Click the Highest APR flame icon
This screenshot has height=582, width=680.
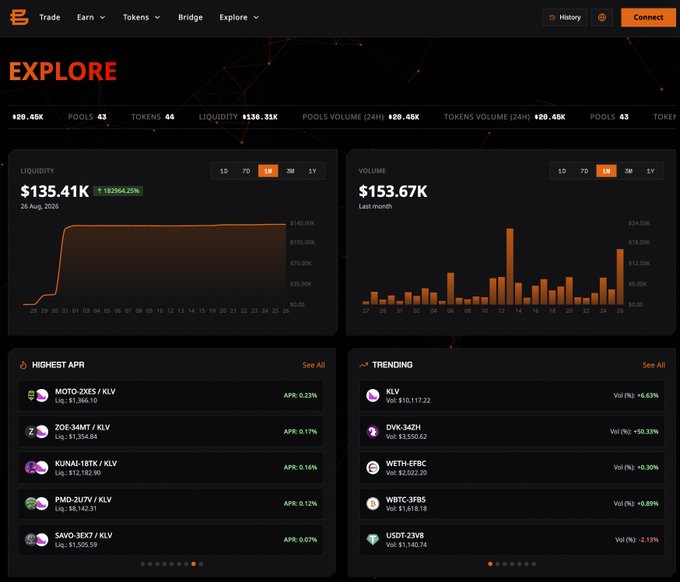click(23, 365)
